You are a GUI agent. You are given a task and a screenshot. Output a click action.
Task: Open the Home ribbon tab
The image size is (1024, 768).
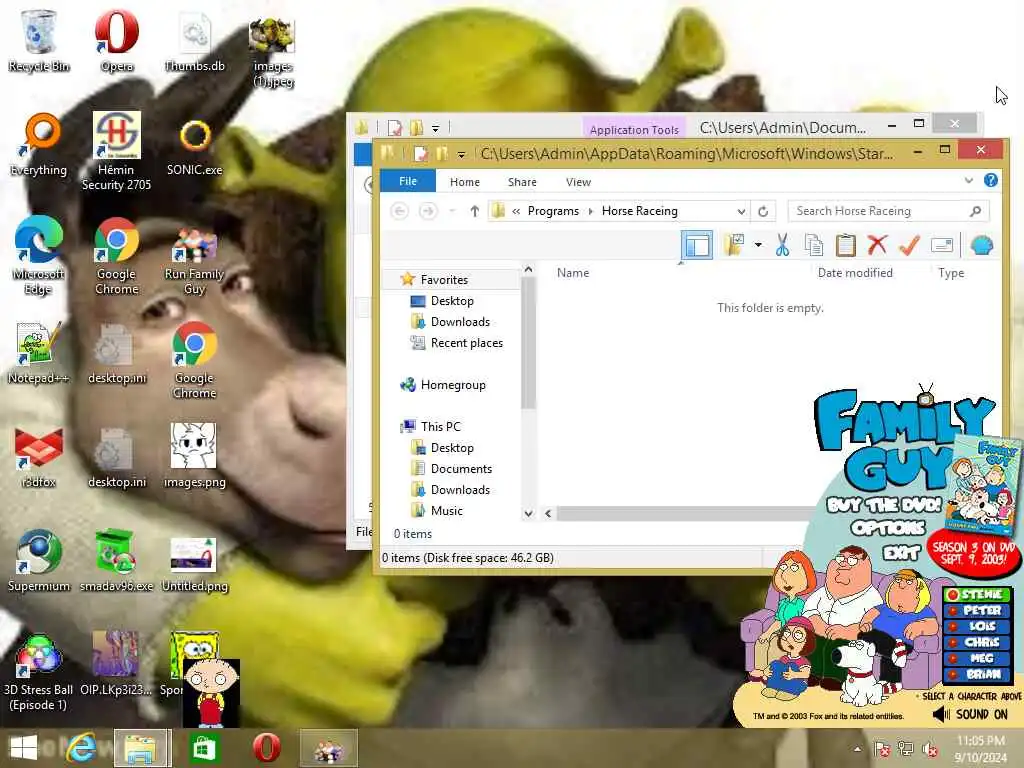[x=464, y=182]
